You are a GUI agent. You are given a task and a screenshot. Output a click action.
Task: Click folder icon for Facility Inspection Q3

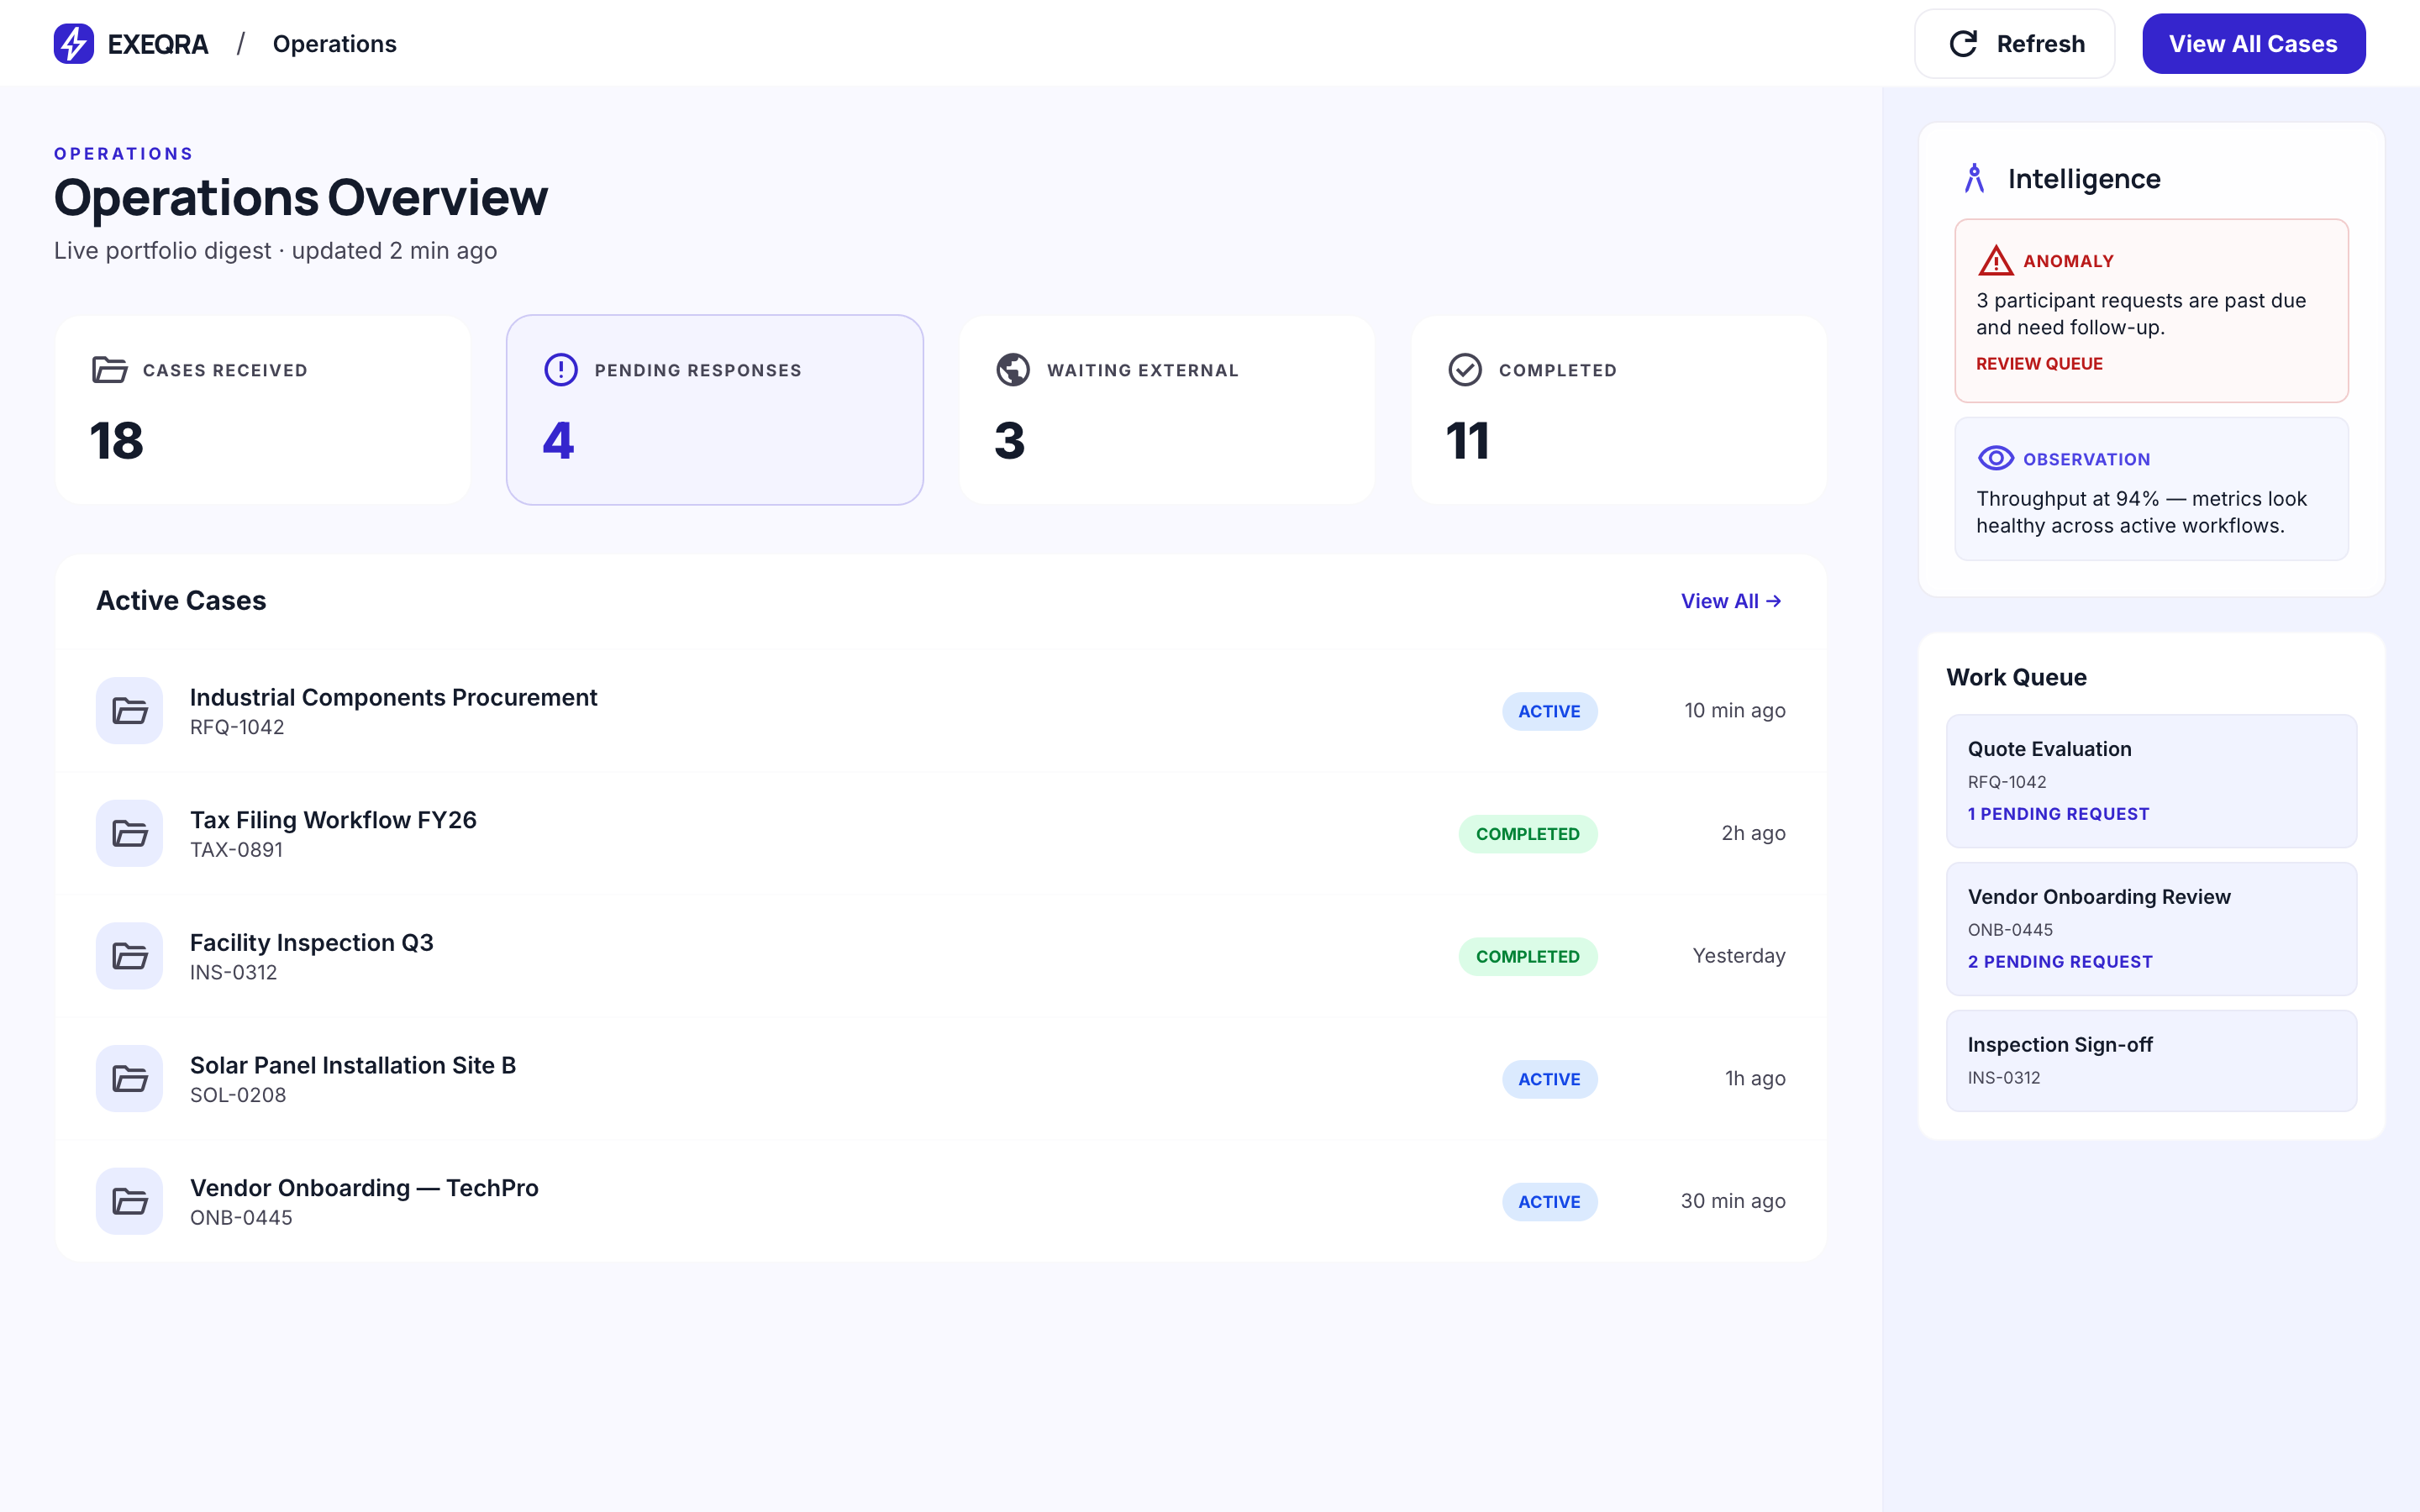130,956
